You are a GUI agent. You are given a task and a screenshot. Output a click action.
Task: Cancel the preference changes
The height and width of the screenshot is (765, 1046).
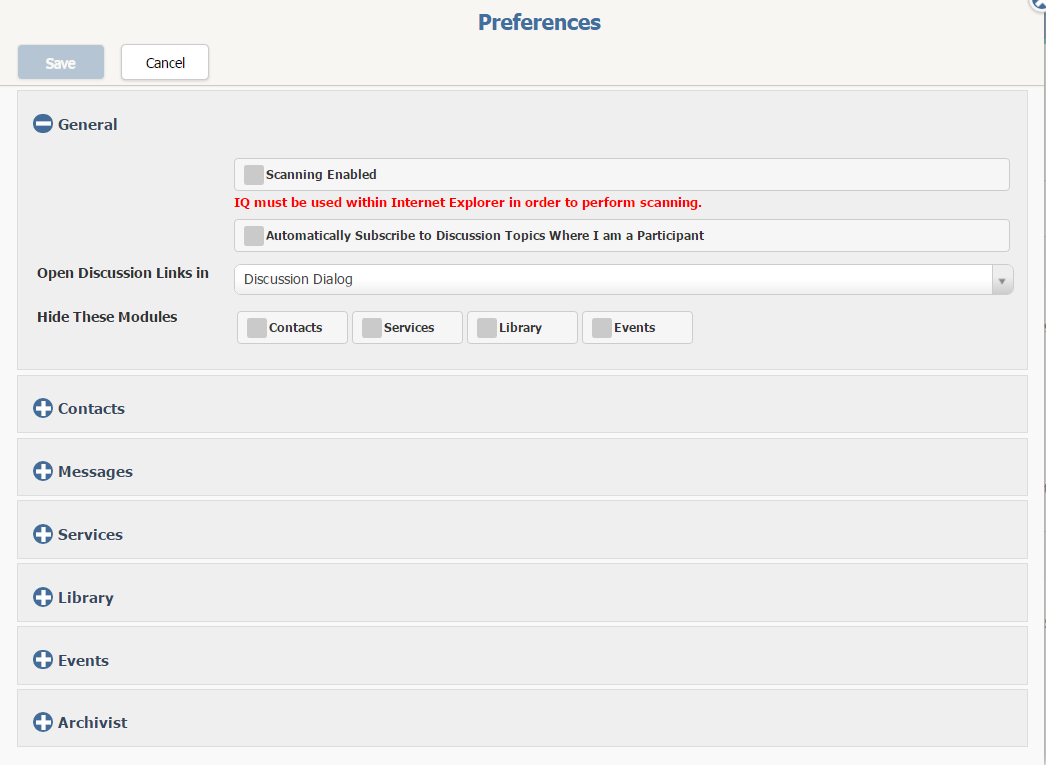165,62
